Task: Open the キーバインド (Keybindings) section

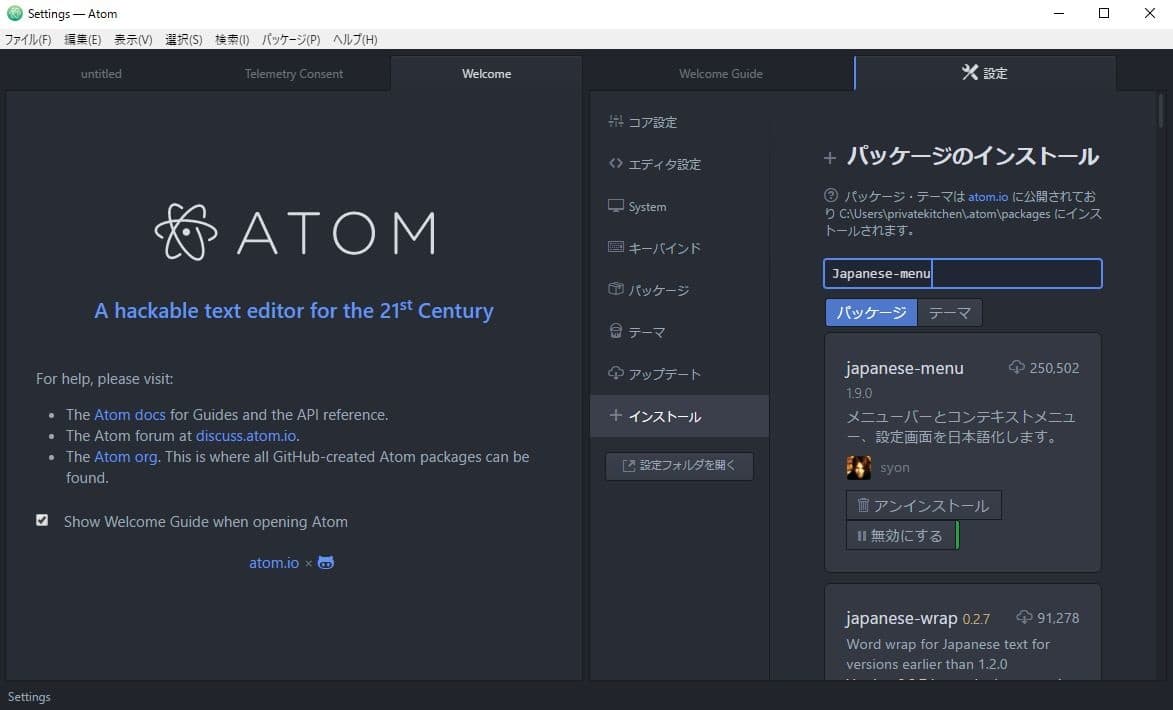Action: (659, 248)
